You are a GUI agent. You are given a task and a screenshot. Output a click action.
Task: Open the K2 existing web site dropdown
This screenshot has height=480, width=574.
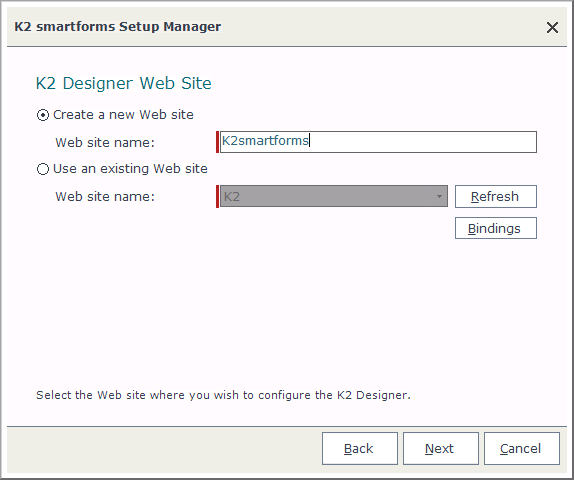point(333,196)
